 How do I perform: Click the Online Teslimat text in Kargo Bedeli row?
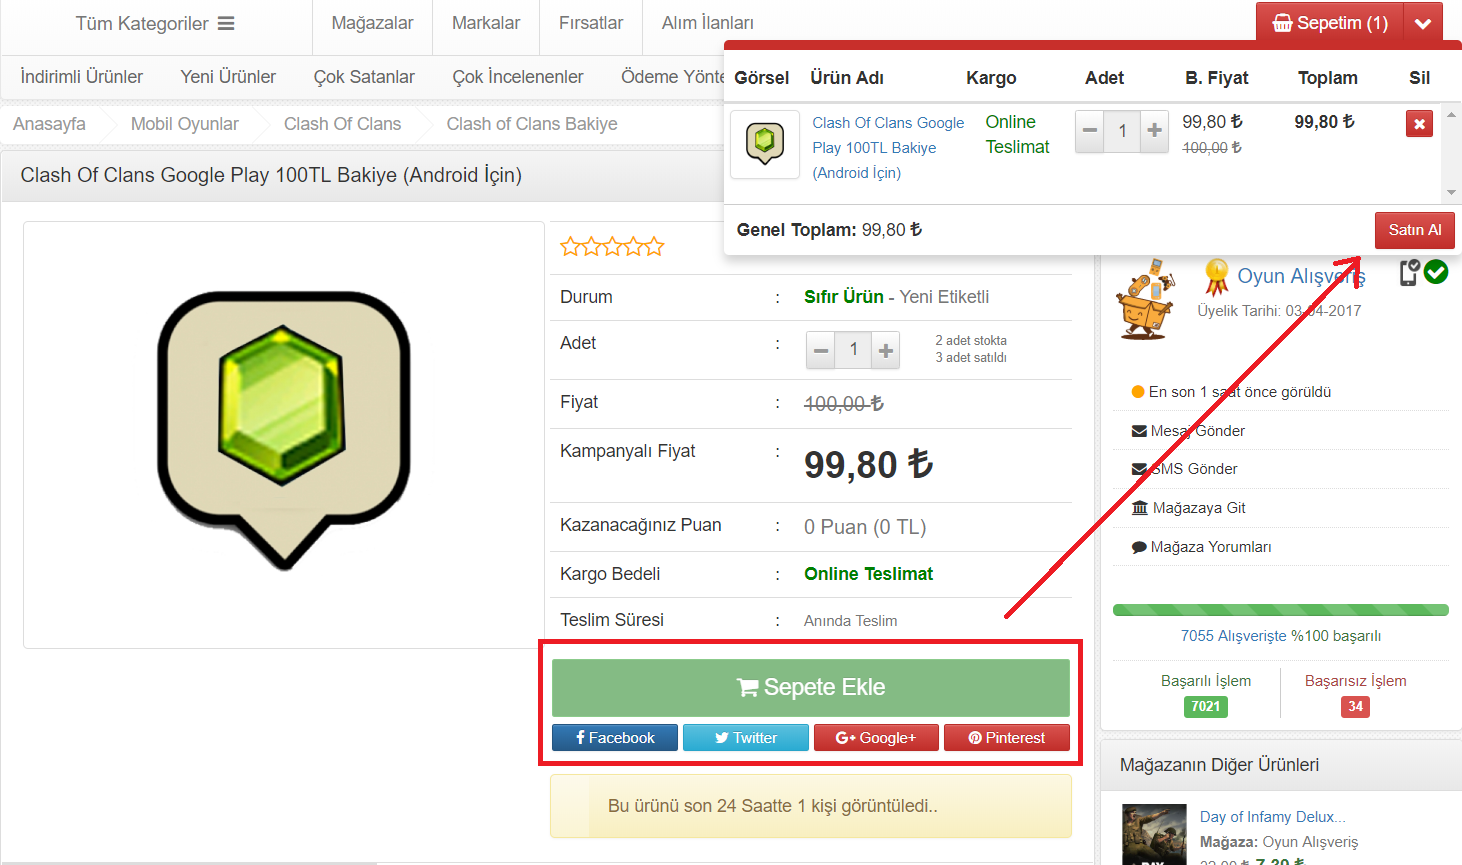pos(868,574)
